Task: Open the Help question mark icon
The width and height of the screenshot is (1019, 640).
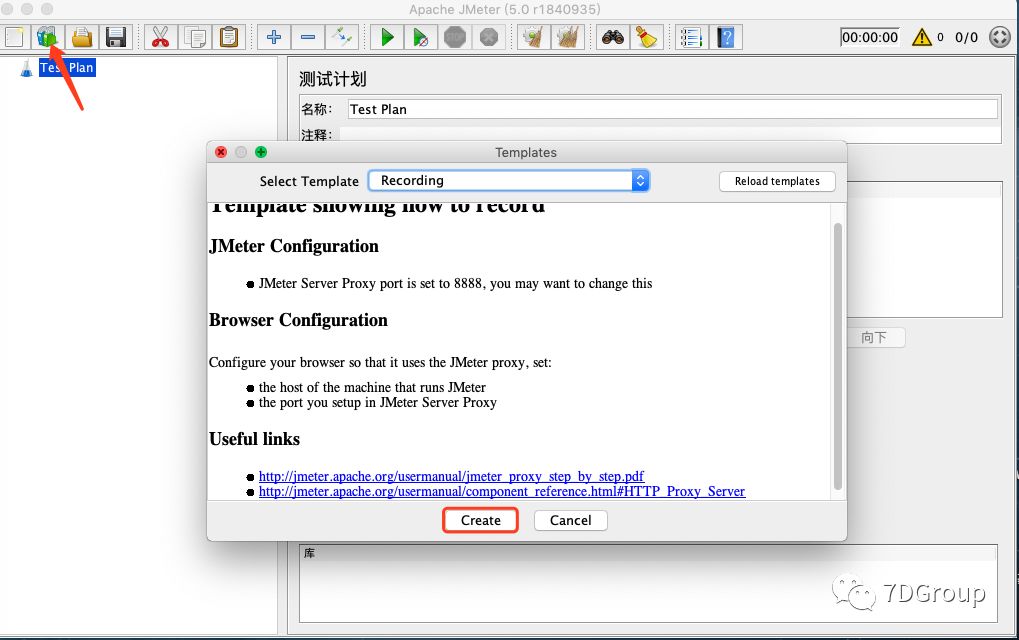Action: click(726, 37)
